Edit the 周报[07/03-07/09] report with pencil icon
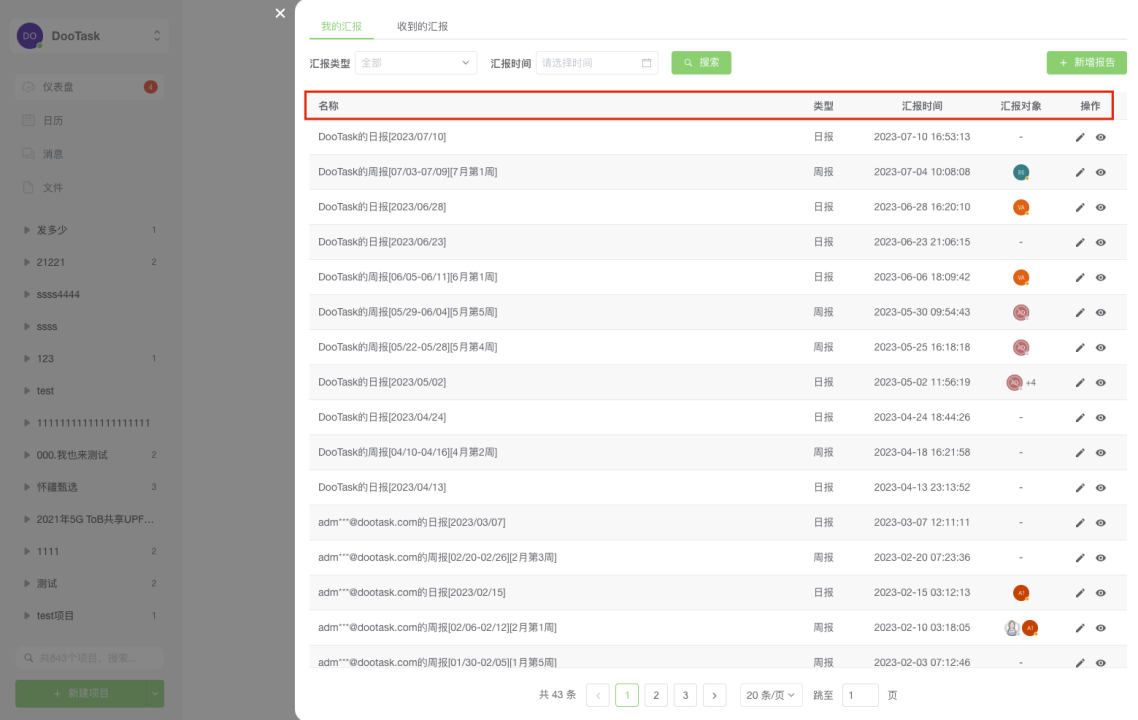 click(x=1080, y=172)
